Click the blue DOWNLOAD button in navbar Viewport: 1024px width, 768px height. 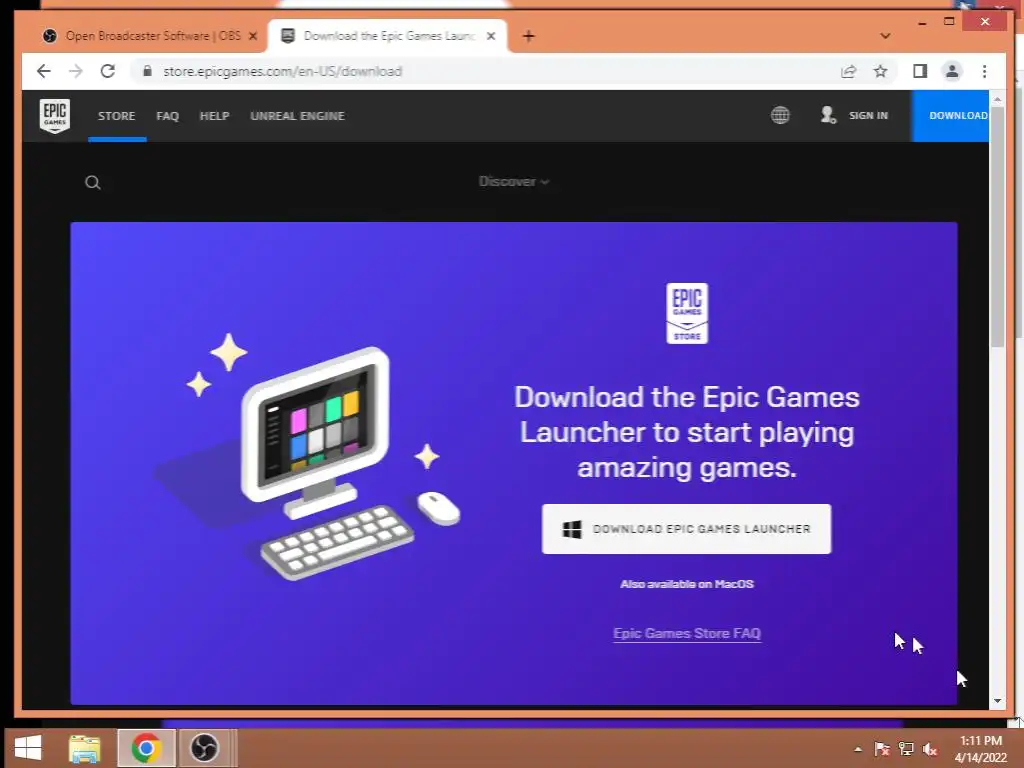coord(950,116)
